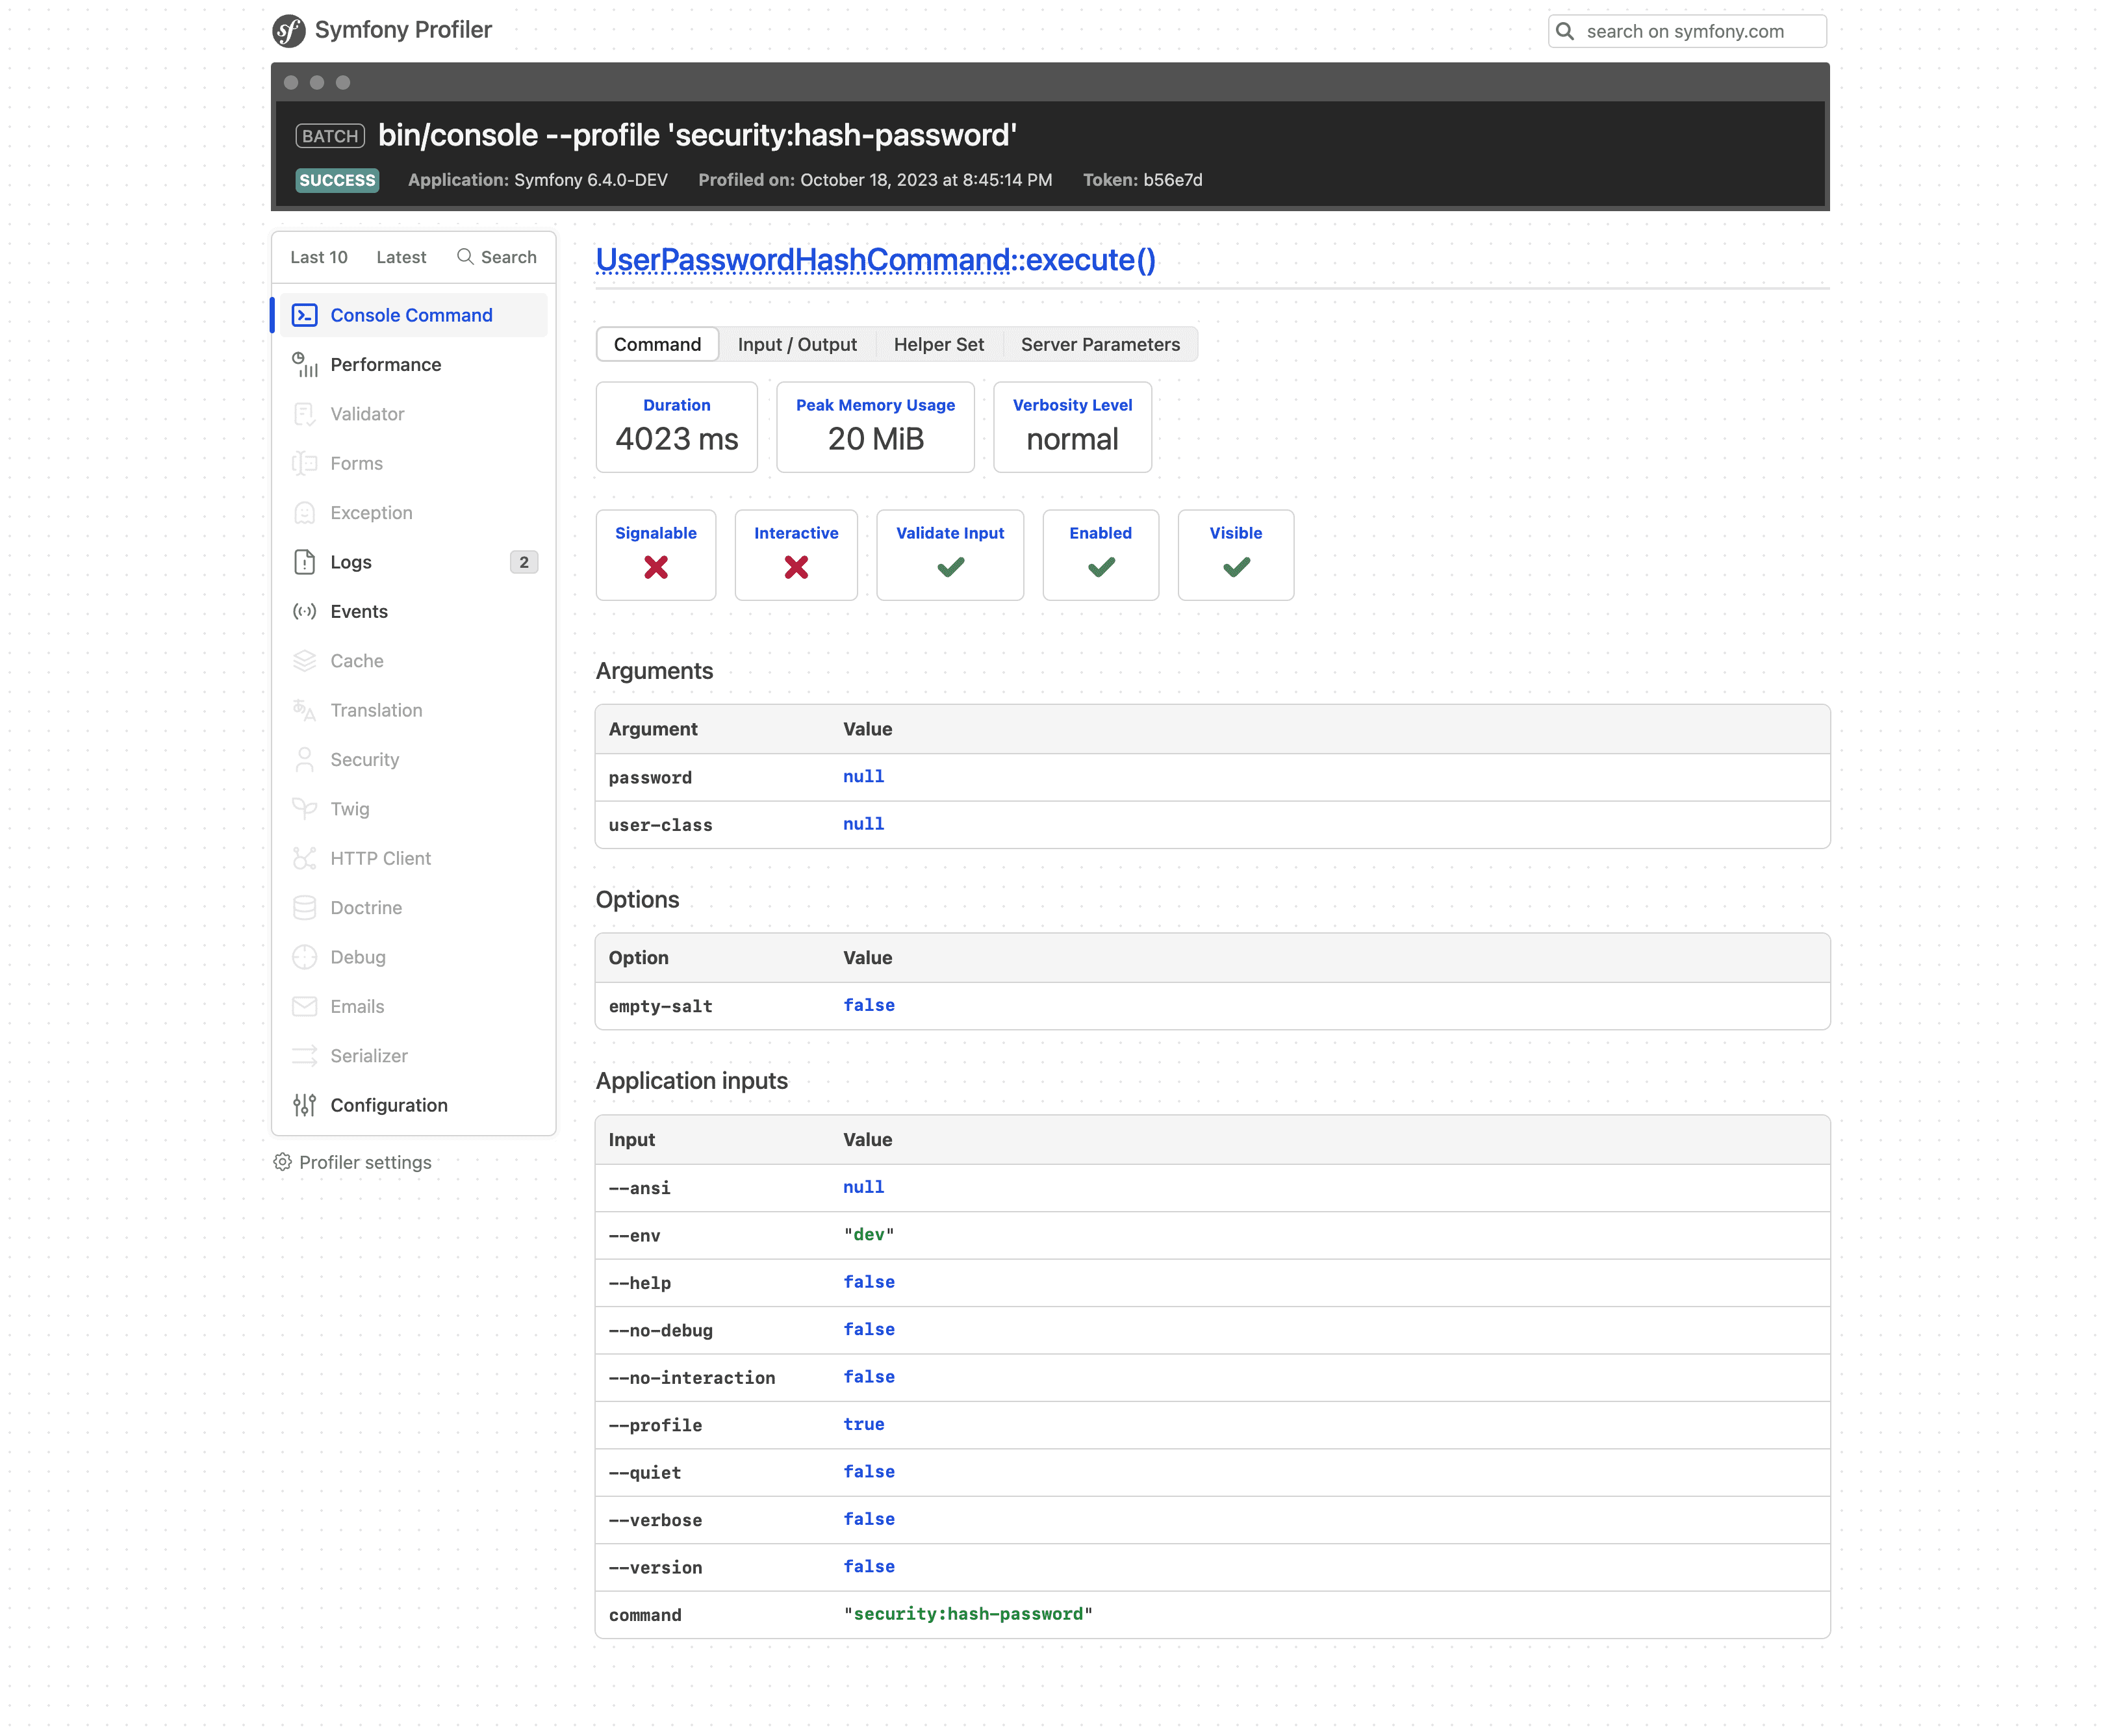View the Logs panel with 2 entries
The height and width of the screenshot is (1736, 2101).
click(x=350, y=562)
